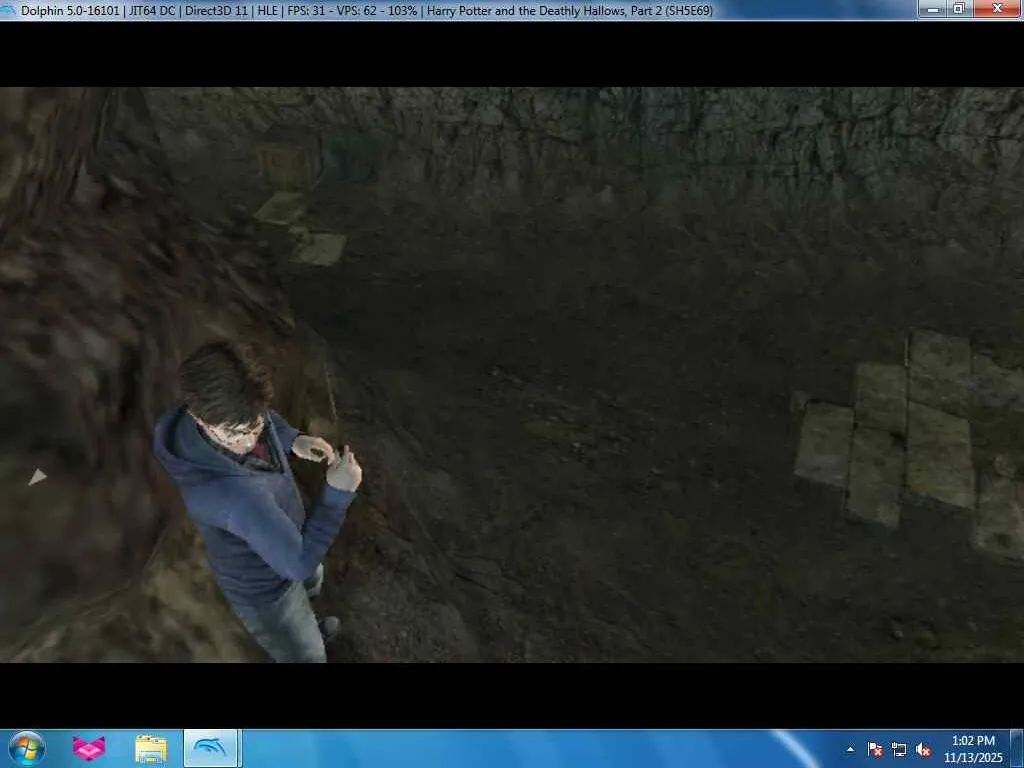Select the Dolphin emulator taskbar button

click(x=211, y=748)
